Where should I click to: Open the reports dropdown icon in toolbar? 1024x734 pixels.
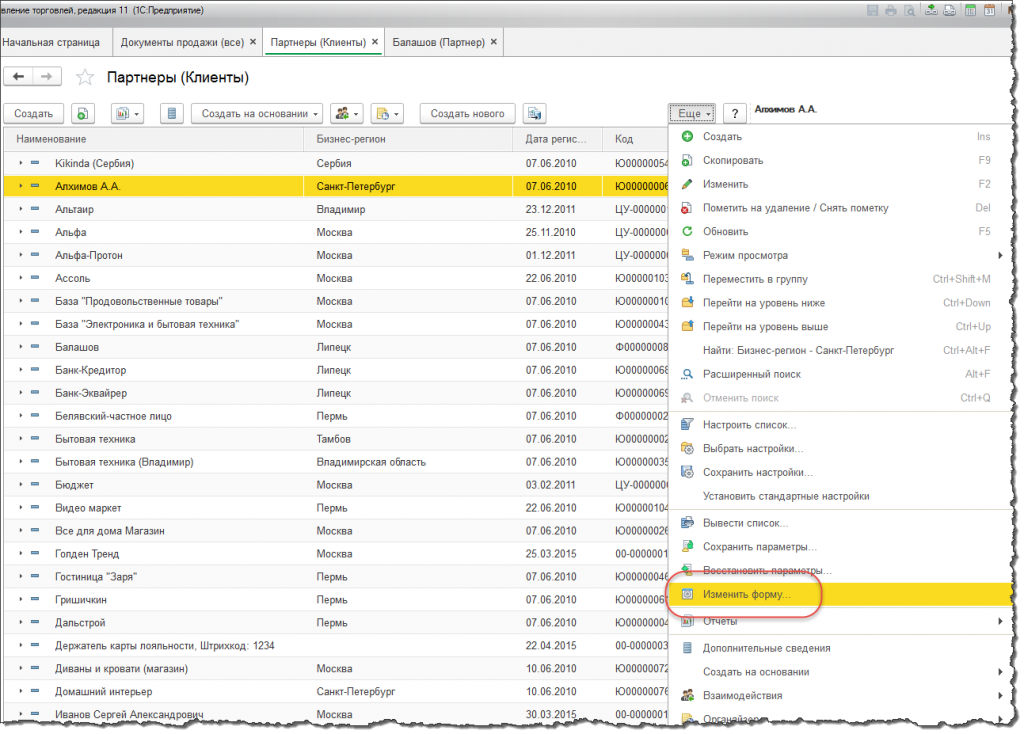coord(127,114)
